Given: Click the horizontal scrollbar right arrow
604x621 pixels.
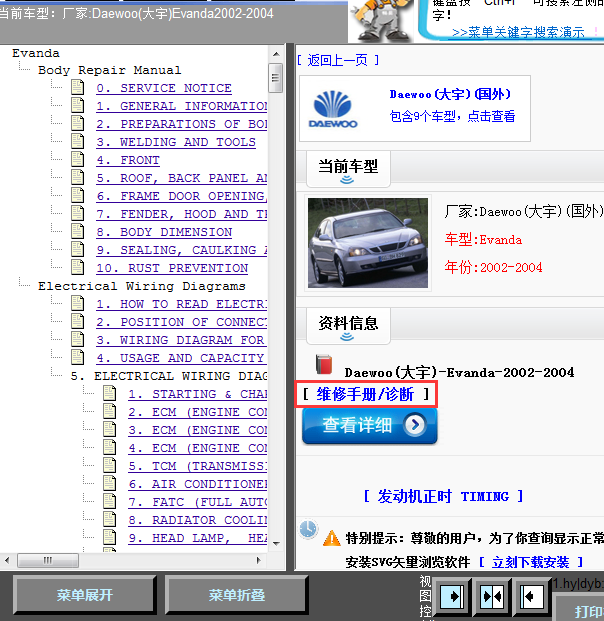Looking at the screenshot, I should [x=259, y=560].
